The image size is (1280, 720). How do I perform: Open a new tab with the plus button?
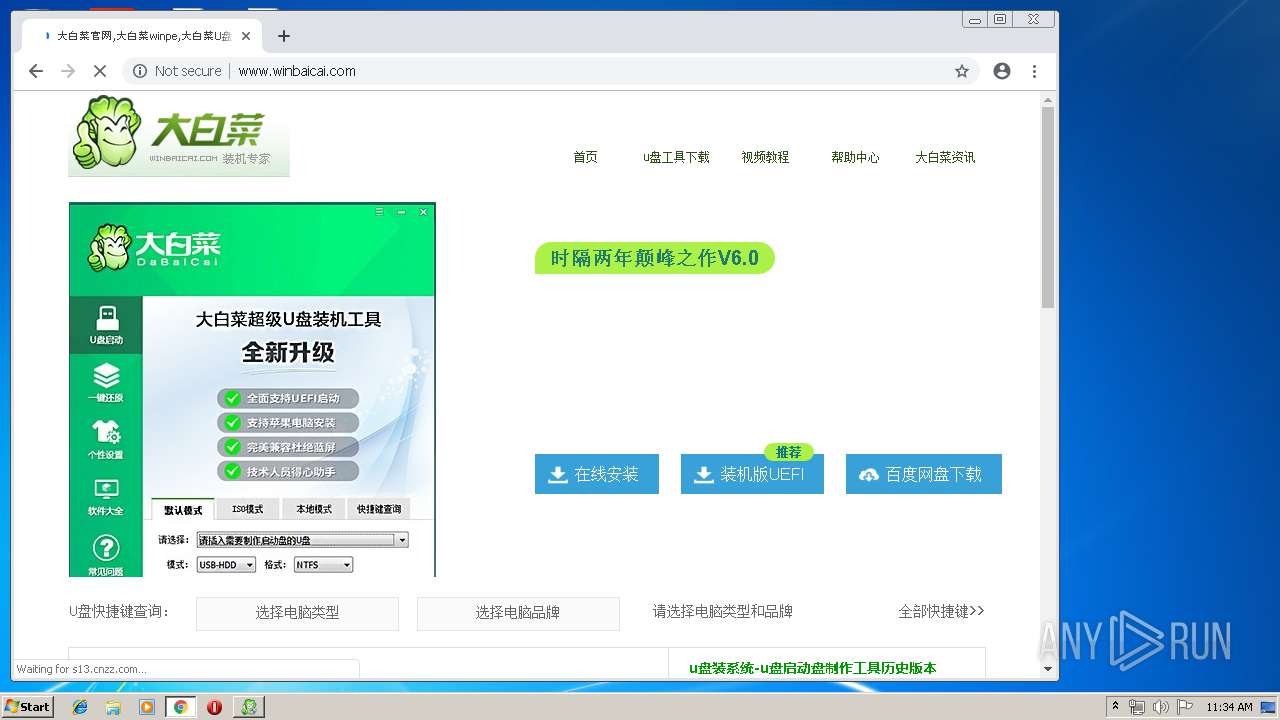pyautogui.click(x=284, y=36)
